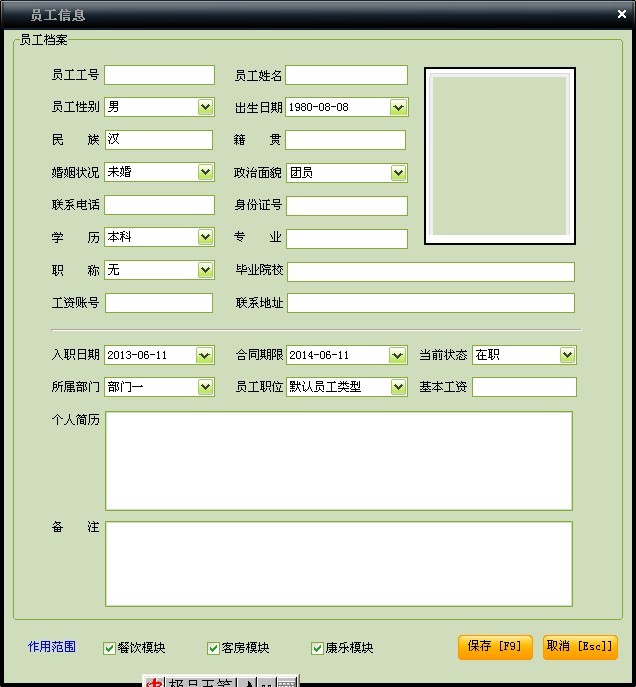Click inside the 备注 text area
This screenshot has height=687, width=636.
click(x=339, y=564)
